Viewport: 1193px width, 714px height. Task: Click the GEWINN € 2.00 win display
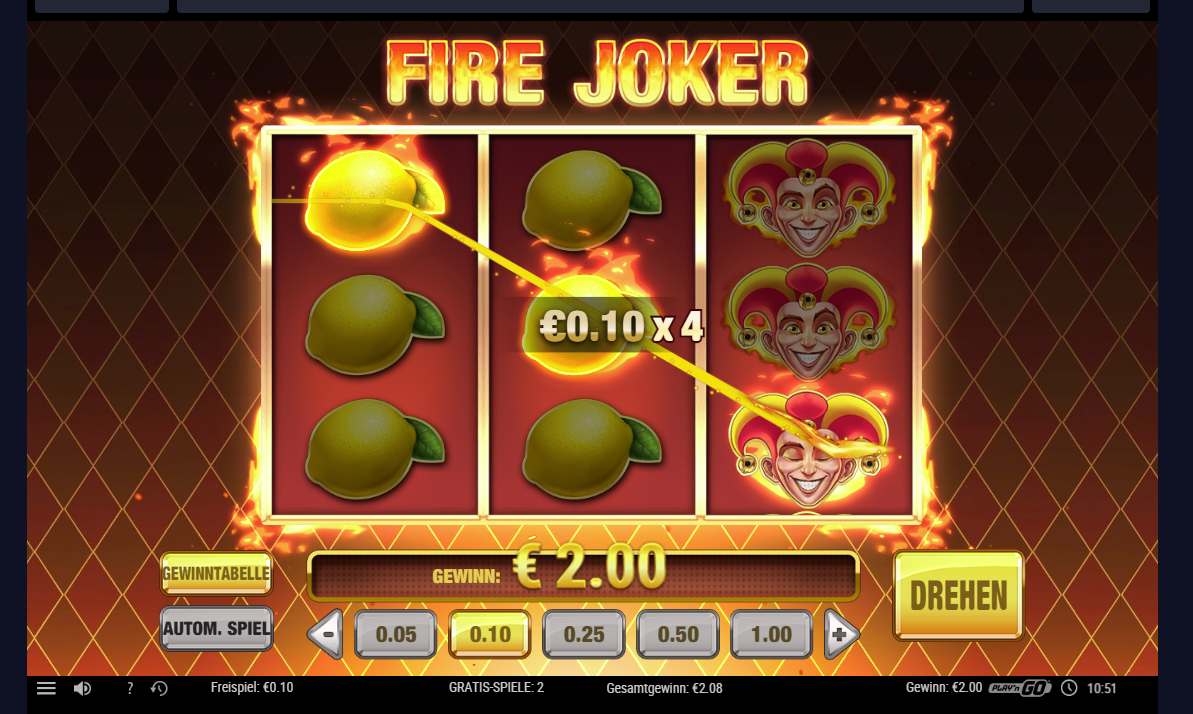584,575
